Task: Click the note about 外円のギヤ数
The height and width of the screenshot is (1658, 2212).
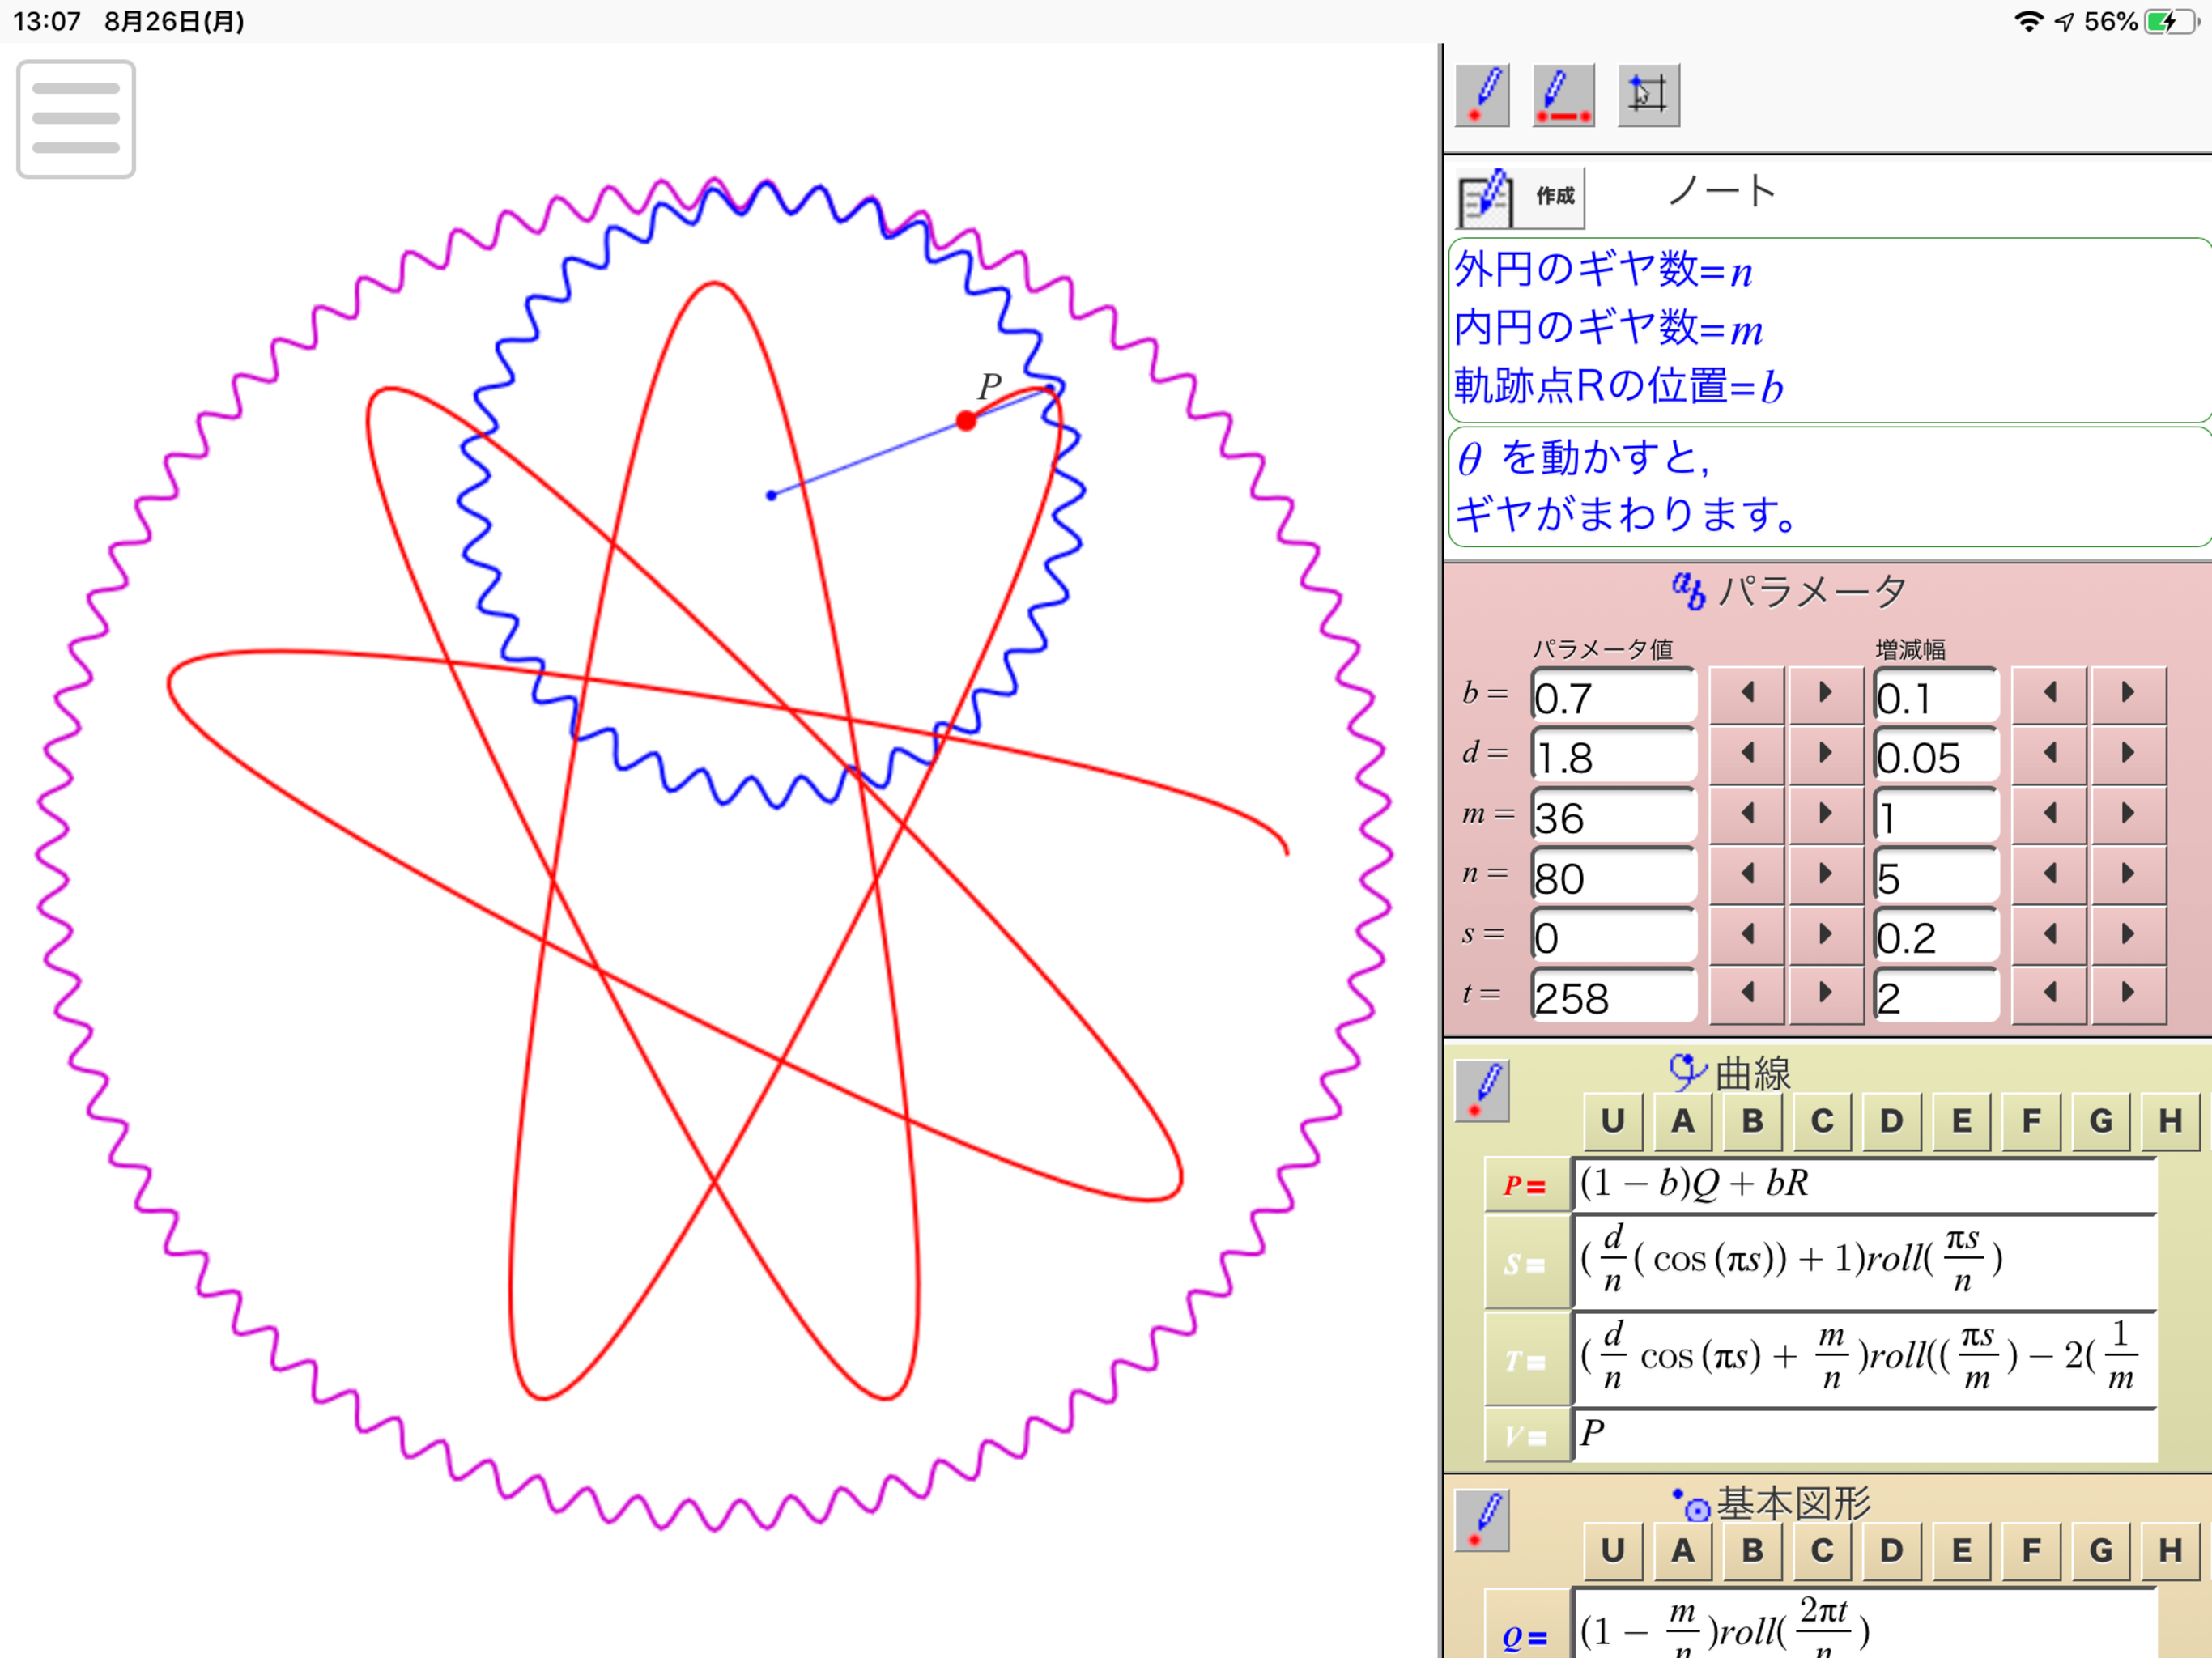Action: pos(1828,330)
